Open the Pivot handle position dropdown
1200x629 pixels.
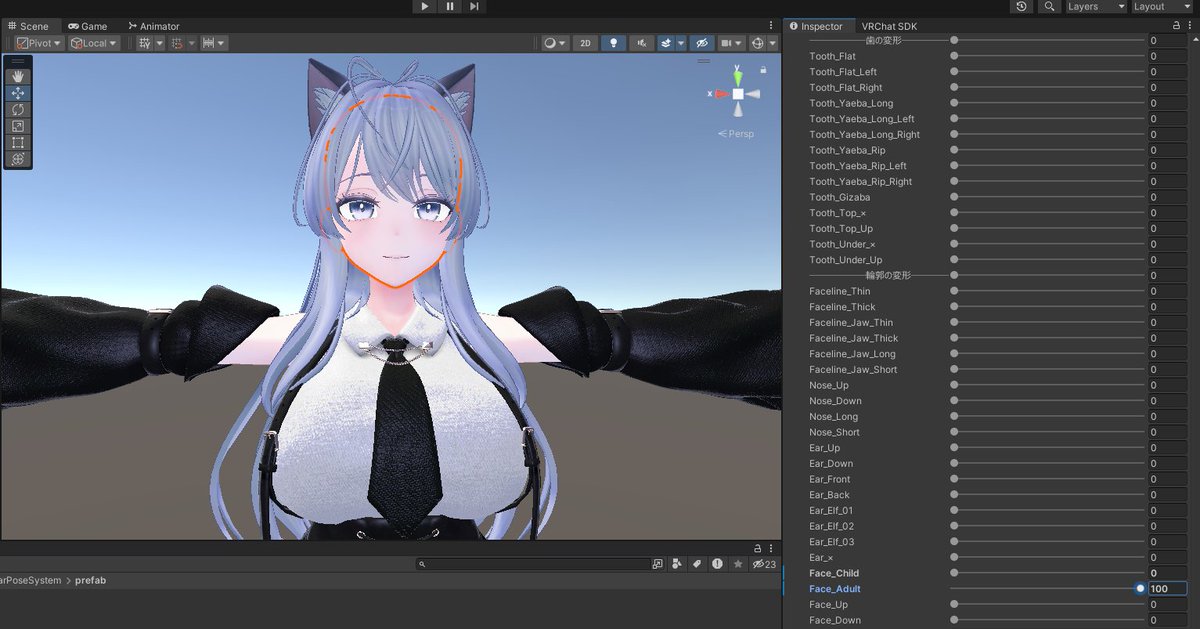pos(39,43)
